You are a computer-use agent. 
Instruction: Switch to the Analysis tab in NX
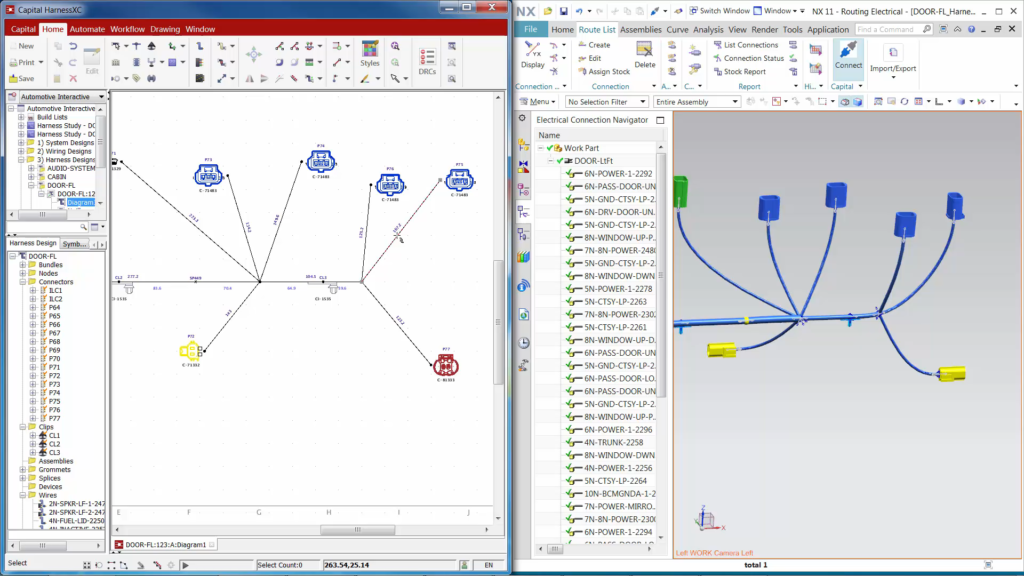pyautogui.click(x=708, y=29)
